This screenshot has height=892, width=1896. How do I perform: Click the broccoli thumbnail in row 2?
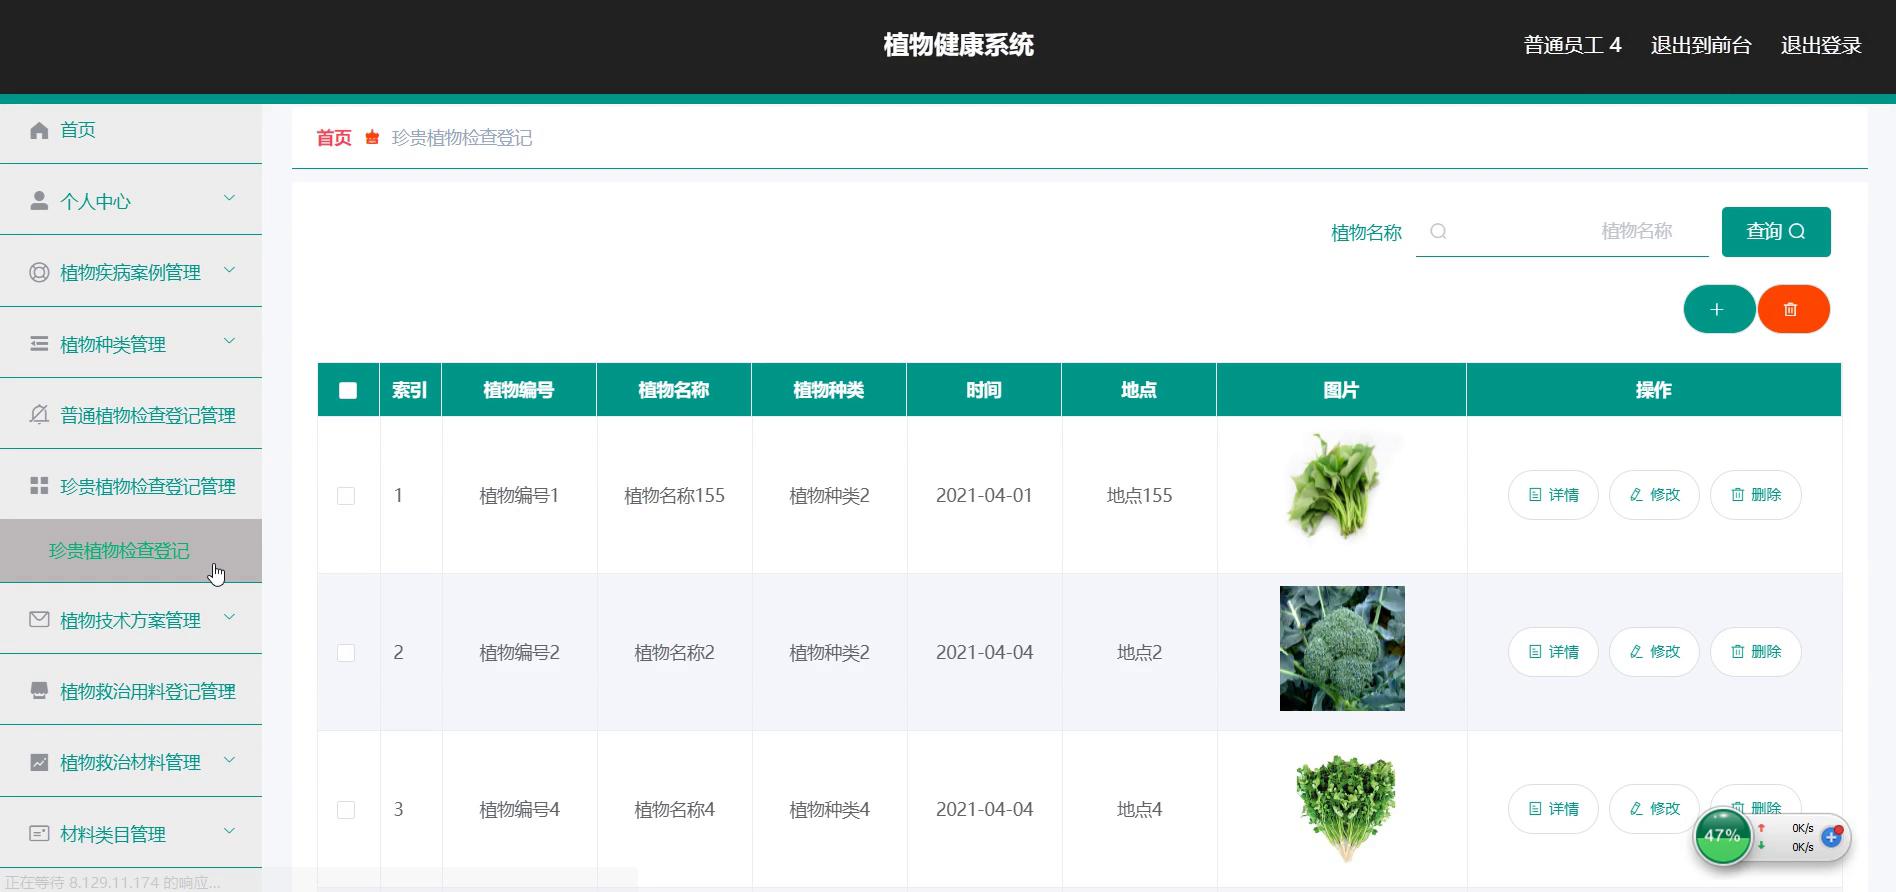(1341, 649)
